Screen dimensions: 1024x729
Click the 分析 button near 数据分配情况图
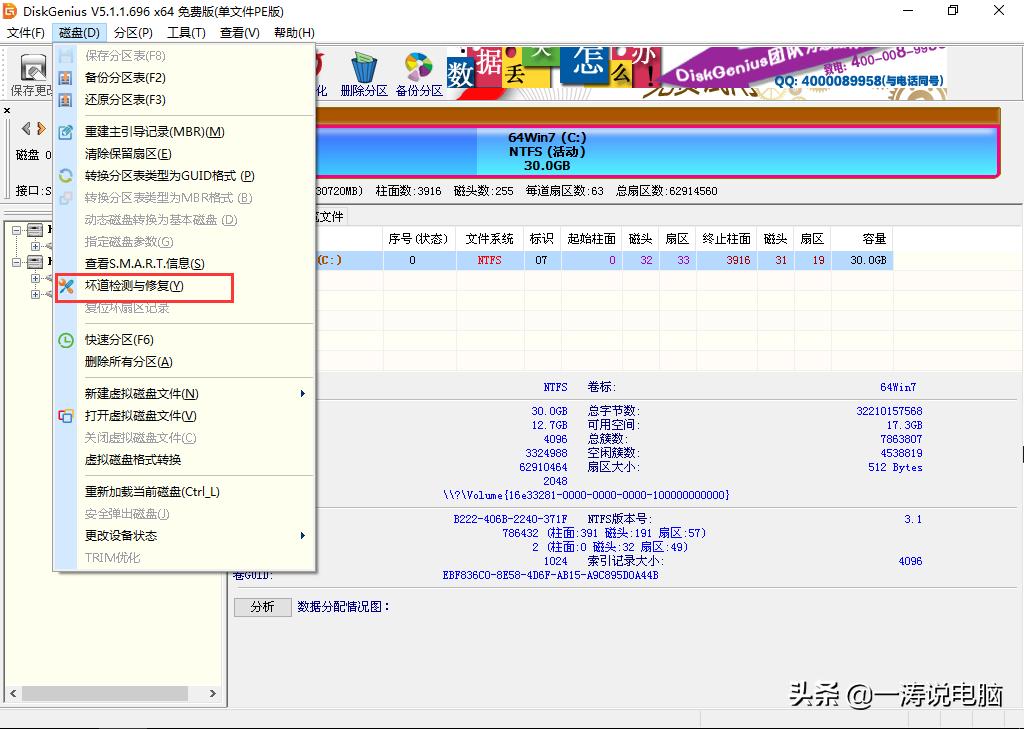(x=262, y=607)
